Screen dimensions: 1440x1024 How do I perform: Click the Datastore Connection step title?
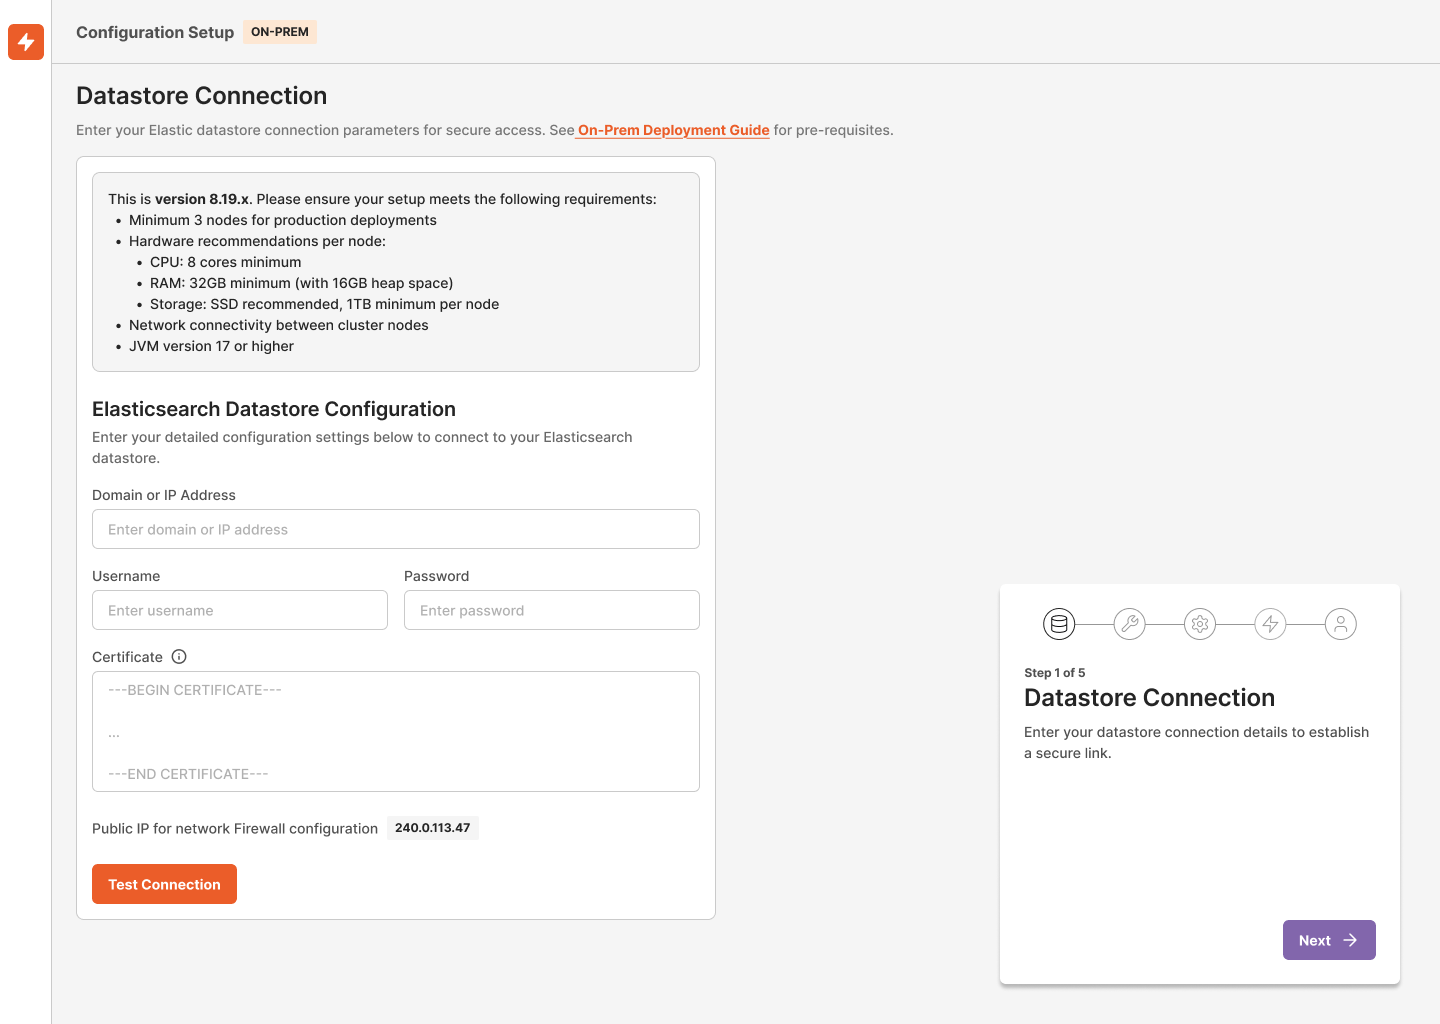pos(1149,697)
